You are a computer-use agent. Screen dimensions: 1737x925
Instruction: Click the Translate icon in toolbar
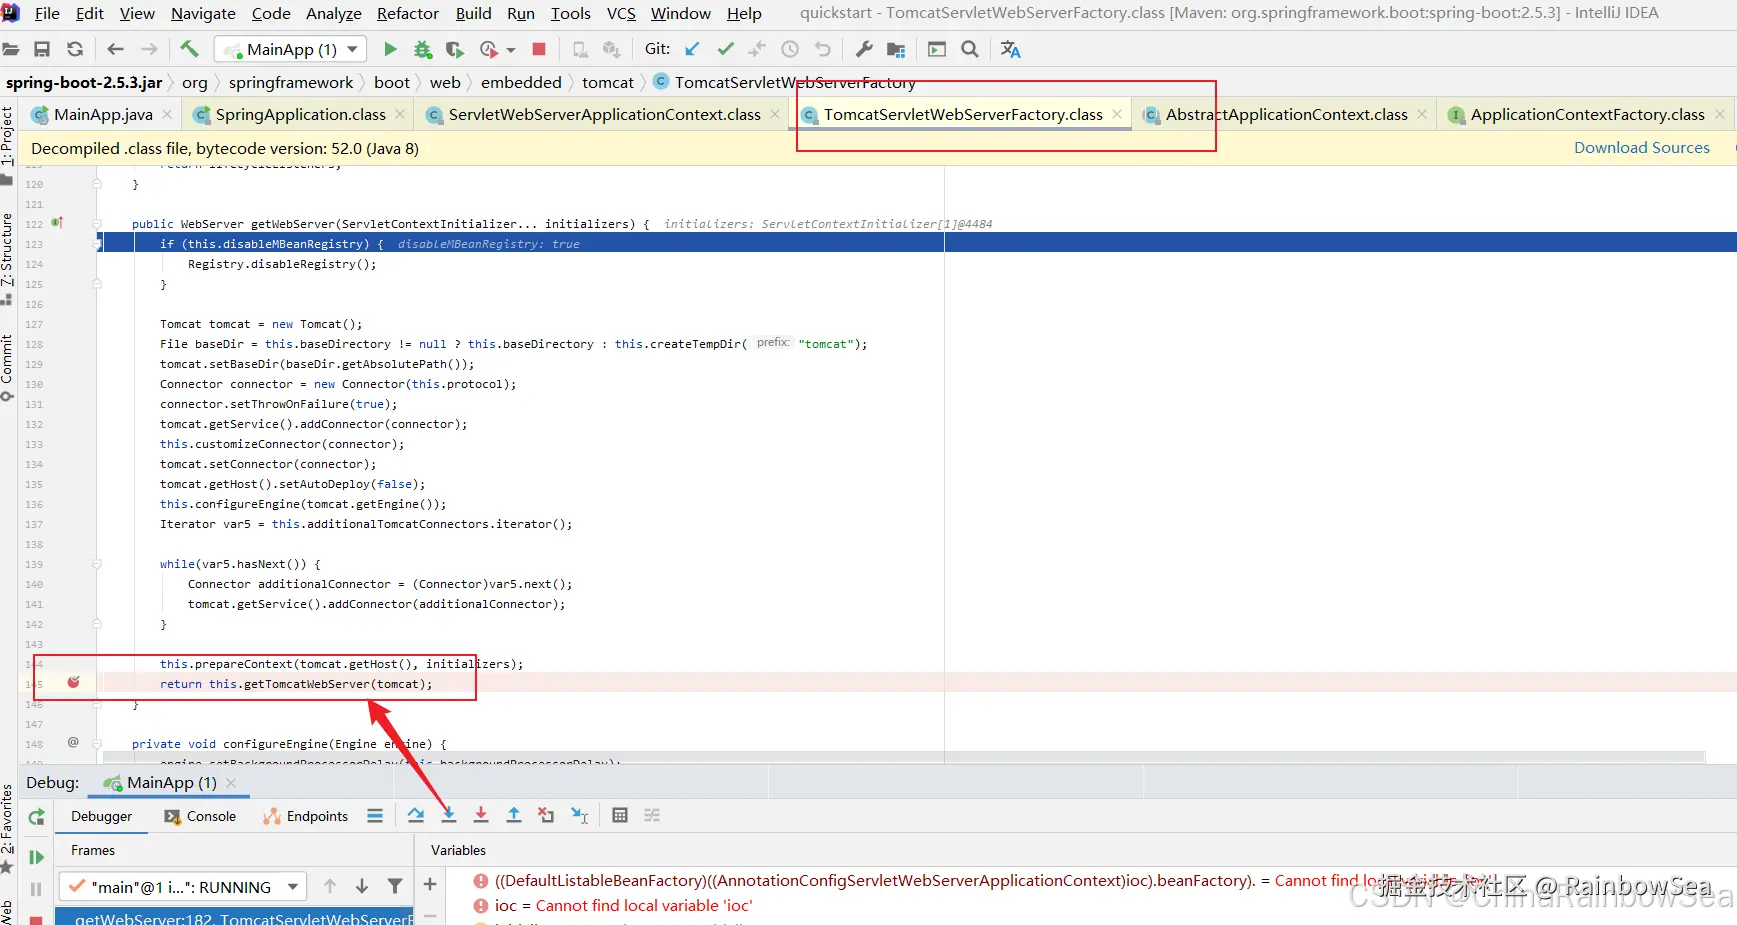(x=1010, y=49)
